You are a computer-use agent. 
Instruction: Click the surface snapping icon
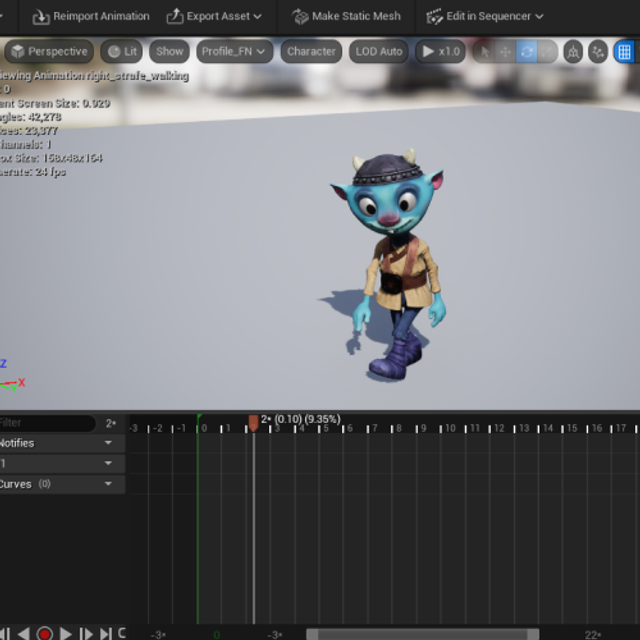click(x=598, y=52)
